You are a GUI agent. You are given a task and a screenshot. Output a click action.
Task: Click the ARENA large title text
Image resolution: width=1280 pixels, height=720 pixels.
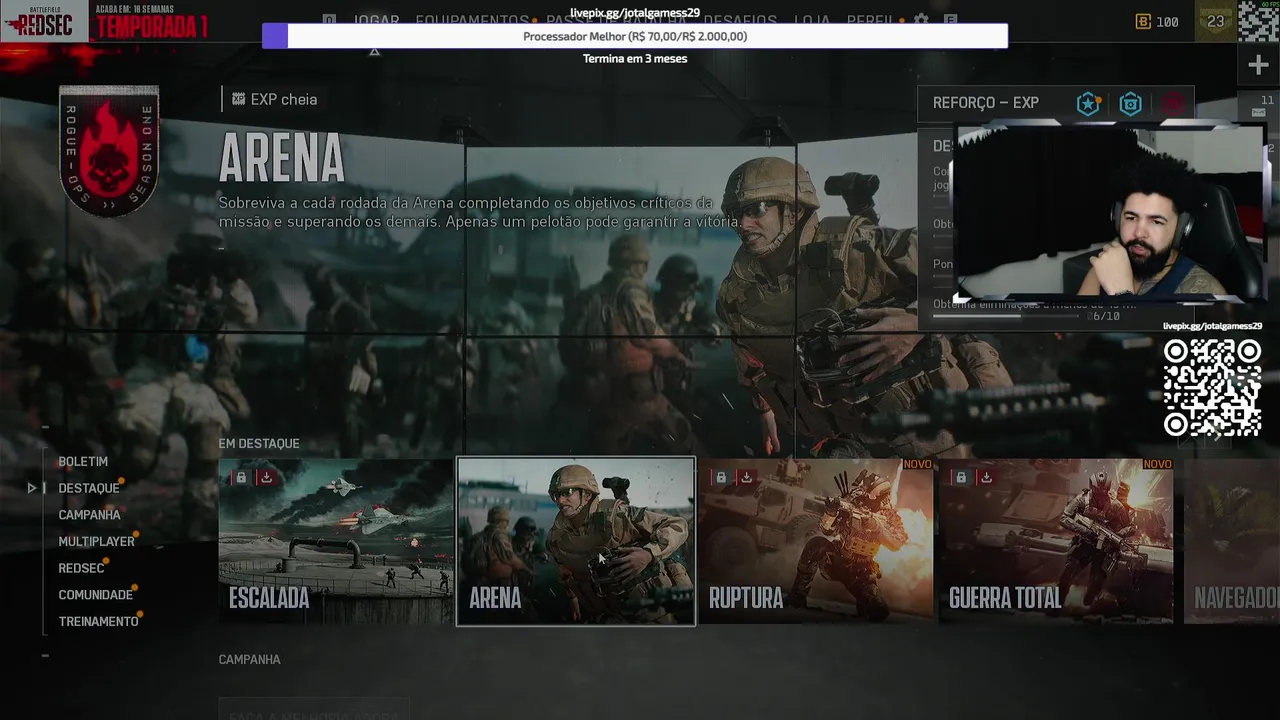pyautogui.click(x=282, y=159)
